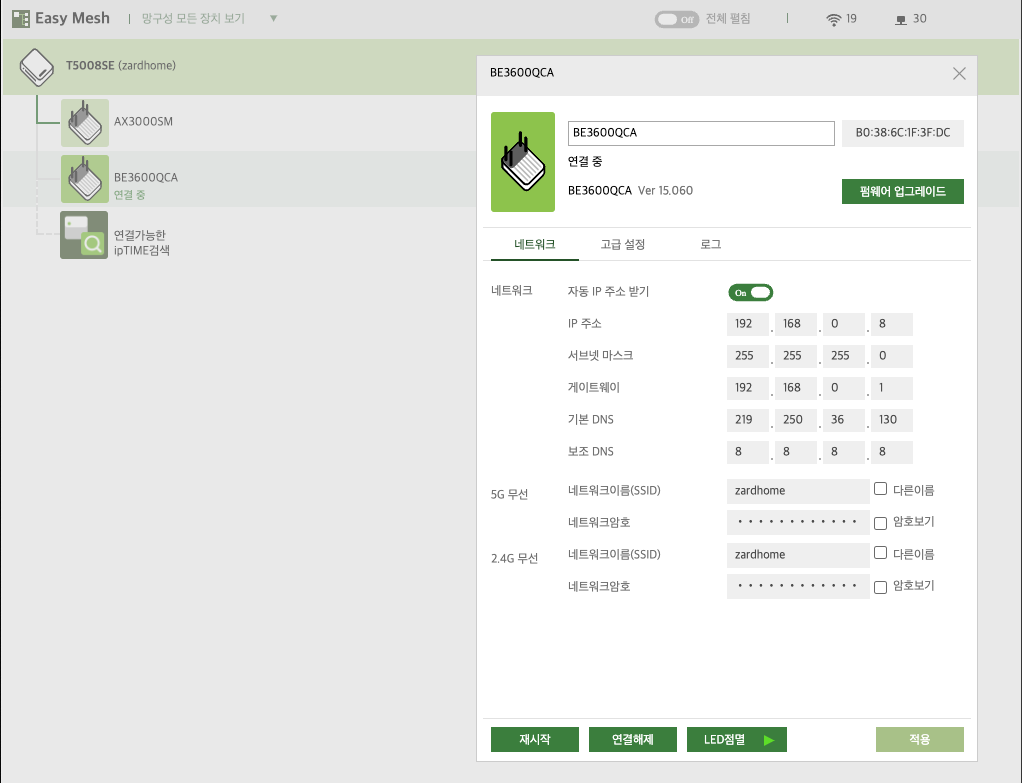Click the wireless client count Wi-Fi icon
This screenshot has width=1022, height=783.
tap(834, 20)
